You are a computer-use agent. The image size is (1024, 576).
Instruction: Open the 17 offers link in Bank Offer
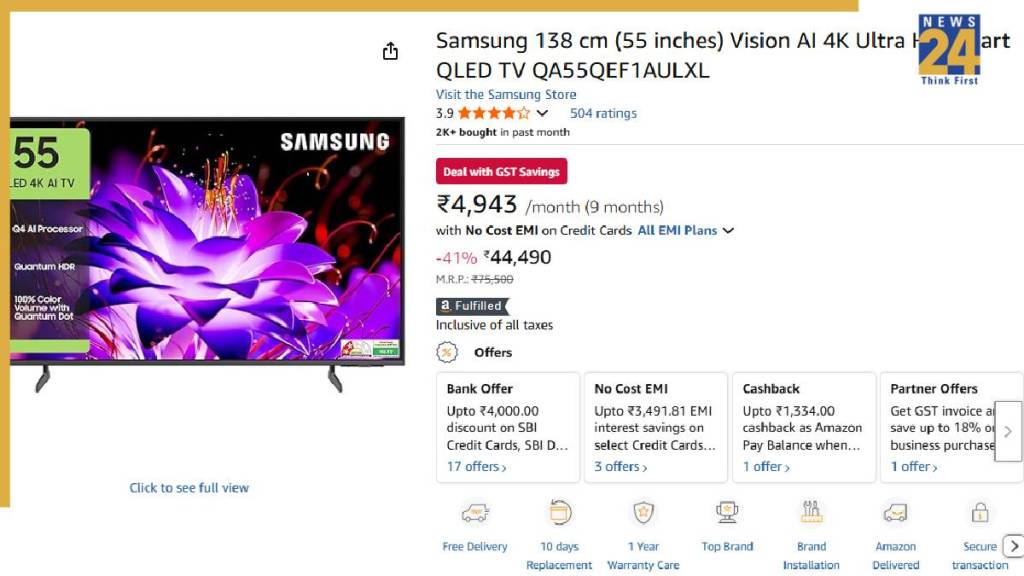477,467
